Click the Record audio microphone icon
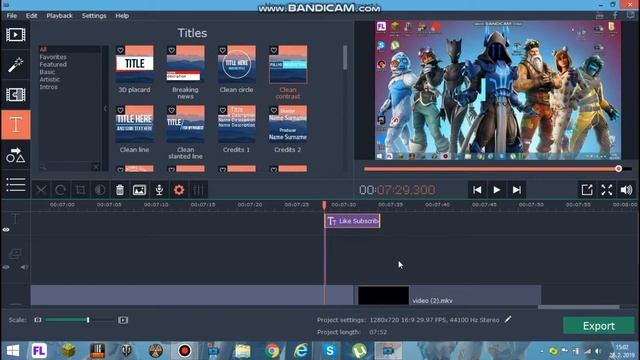This screenshot has width=640, height=360. 159,190
